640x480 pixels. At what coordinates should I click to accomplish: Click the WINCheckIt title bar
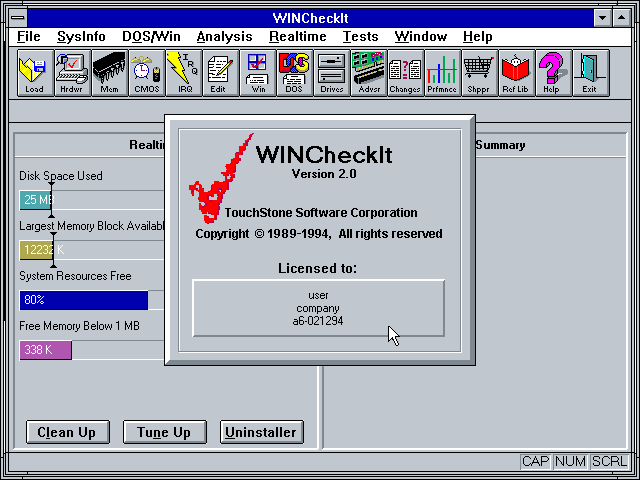click(x=310, y=18)
